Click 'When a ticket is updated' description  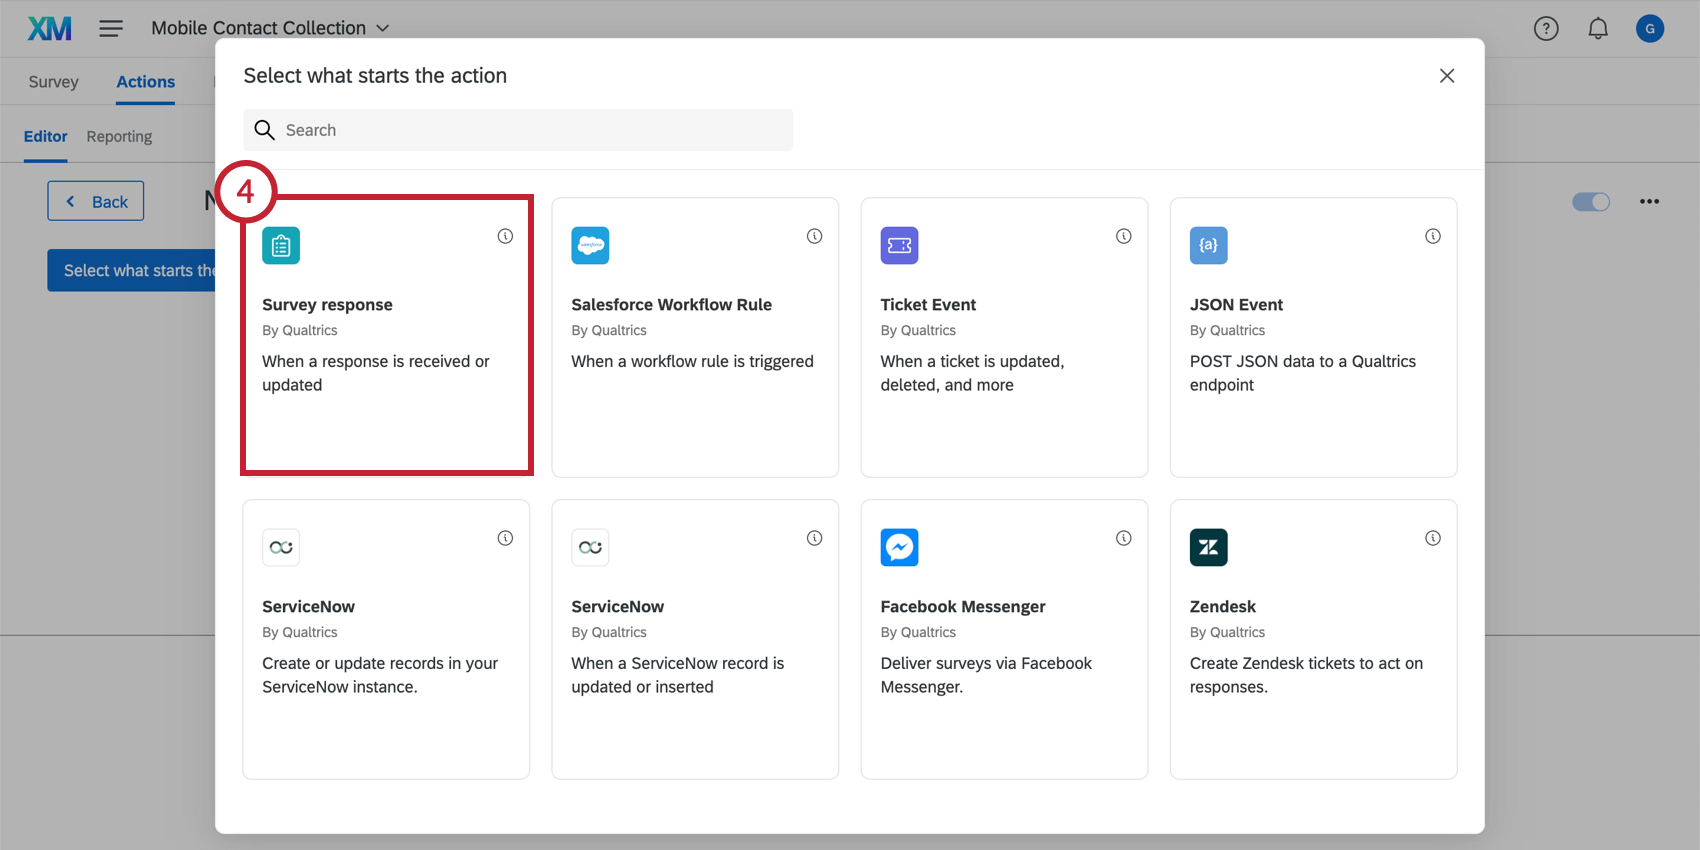tap(972, 373)
